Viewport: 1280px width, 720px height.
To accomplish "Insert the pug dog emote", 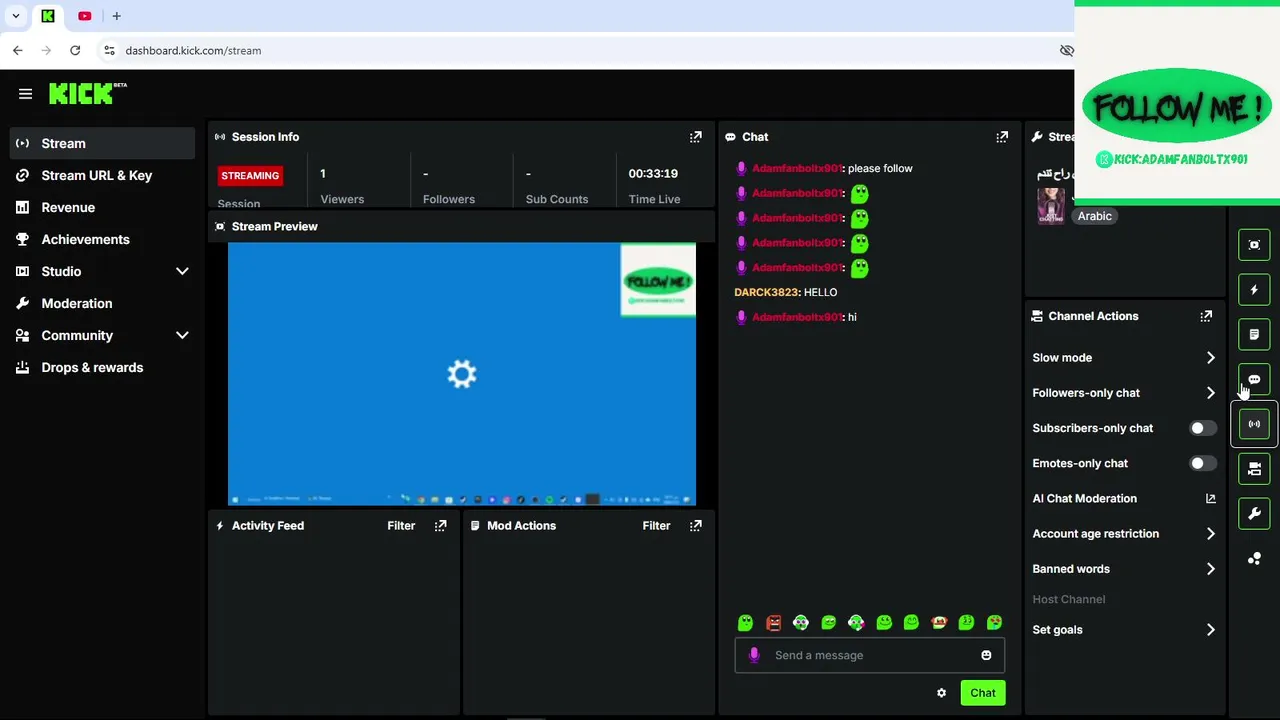I will point(939,623).
